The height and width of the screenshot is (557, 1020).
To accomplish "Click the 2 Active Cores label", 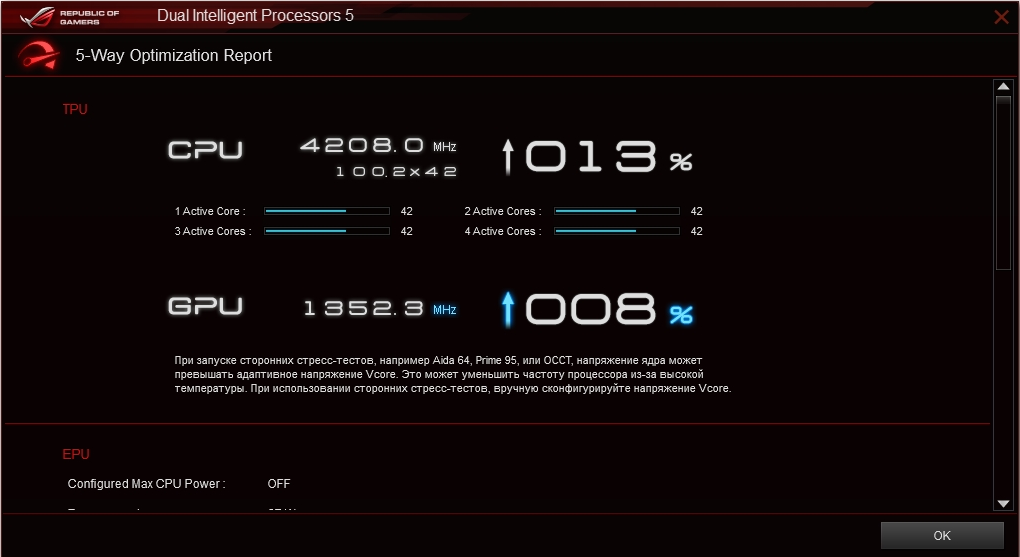I will pos(503,211).
